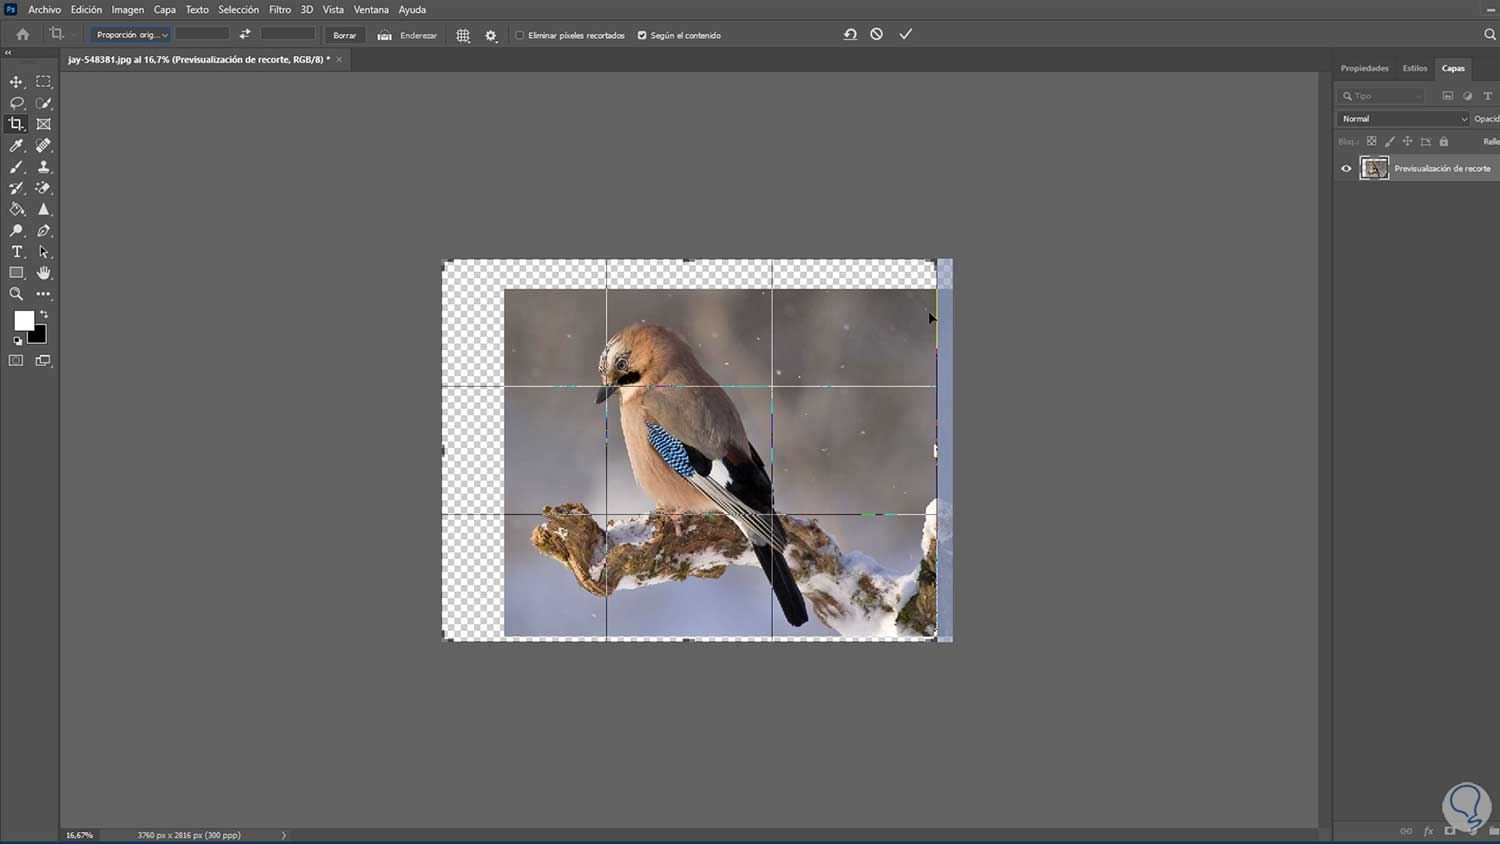Open the 'Proporción orig...' ratio dropdown
Screen dimensions: 1500x844
(131, 35)
